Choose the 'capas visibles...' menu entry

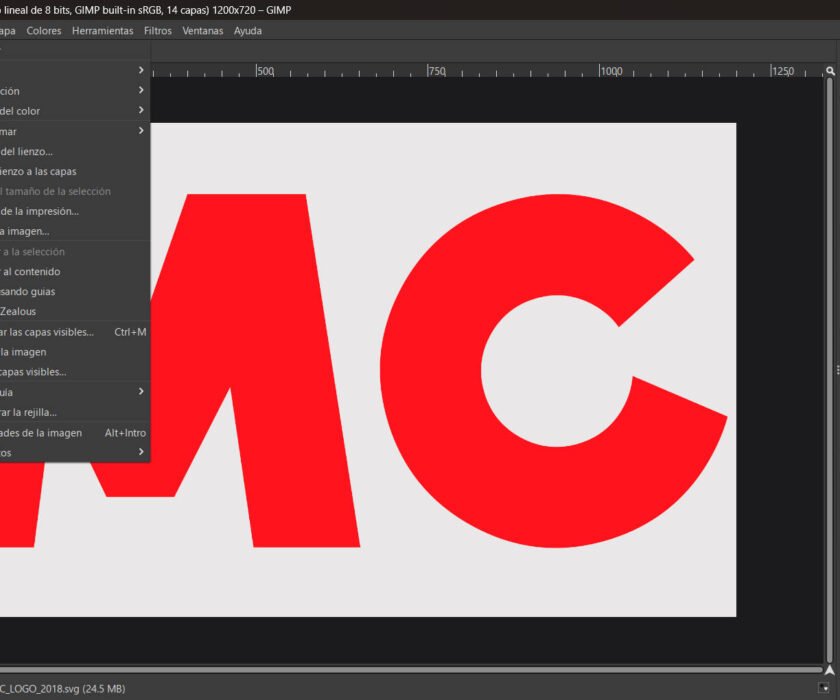coord(74,372)
